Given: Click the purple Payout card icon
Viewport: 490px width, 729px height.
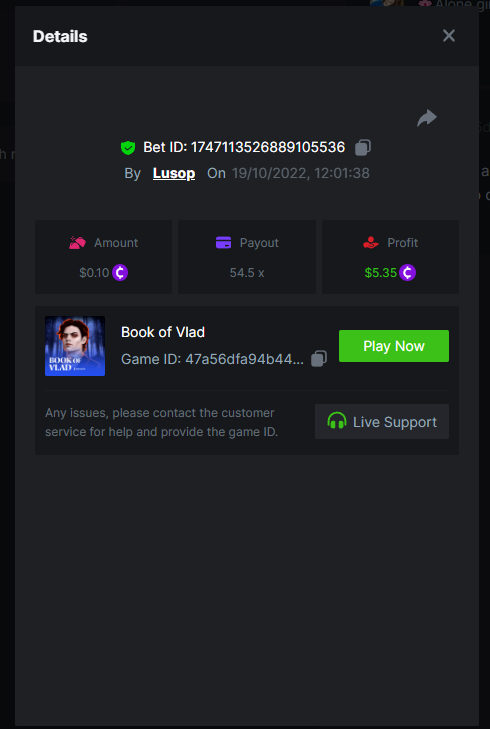Looking at the screenshot, I should 224,243.
